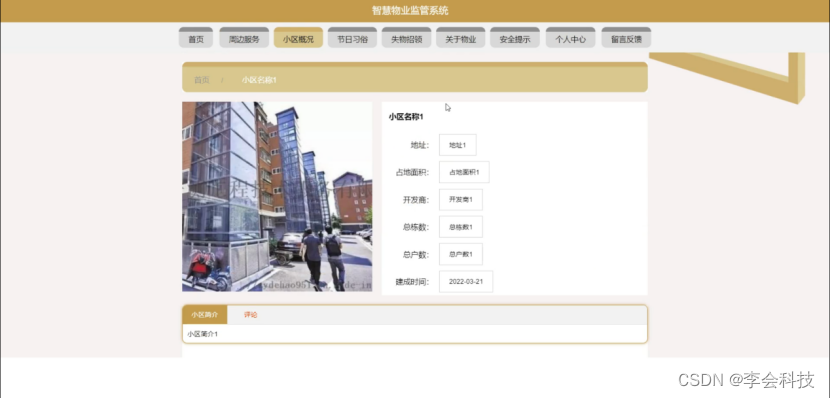Image resolution: width=830 pixels, height=398 pixels.
Task: Click the 占地面积 field label
Action: [412, 173]
